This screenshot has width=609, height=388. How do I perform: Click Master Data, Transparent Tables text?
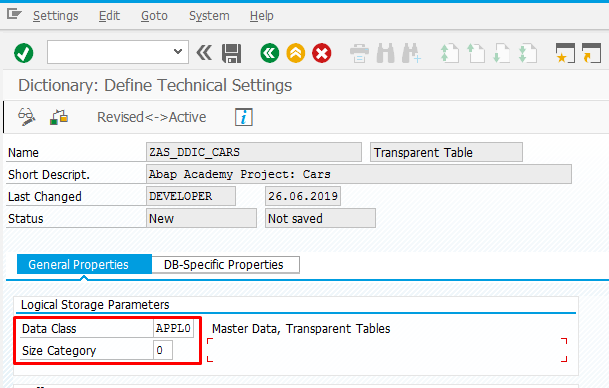click(301, 329)
